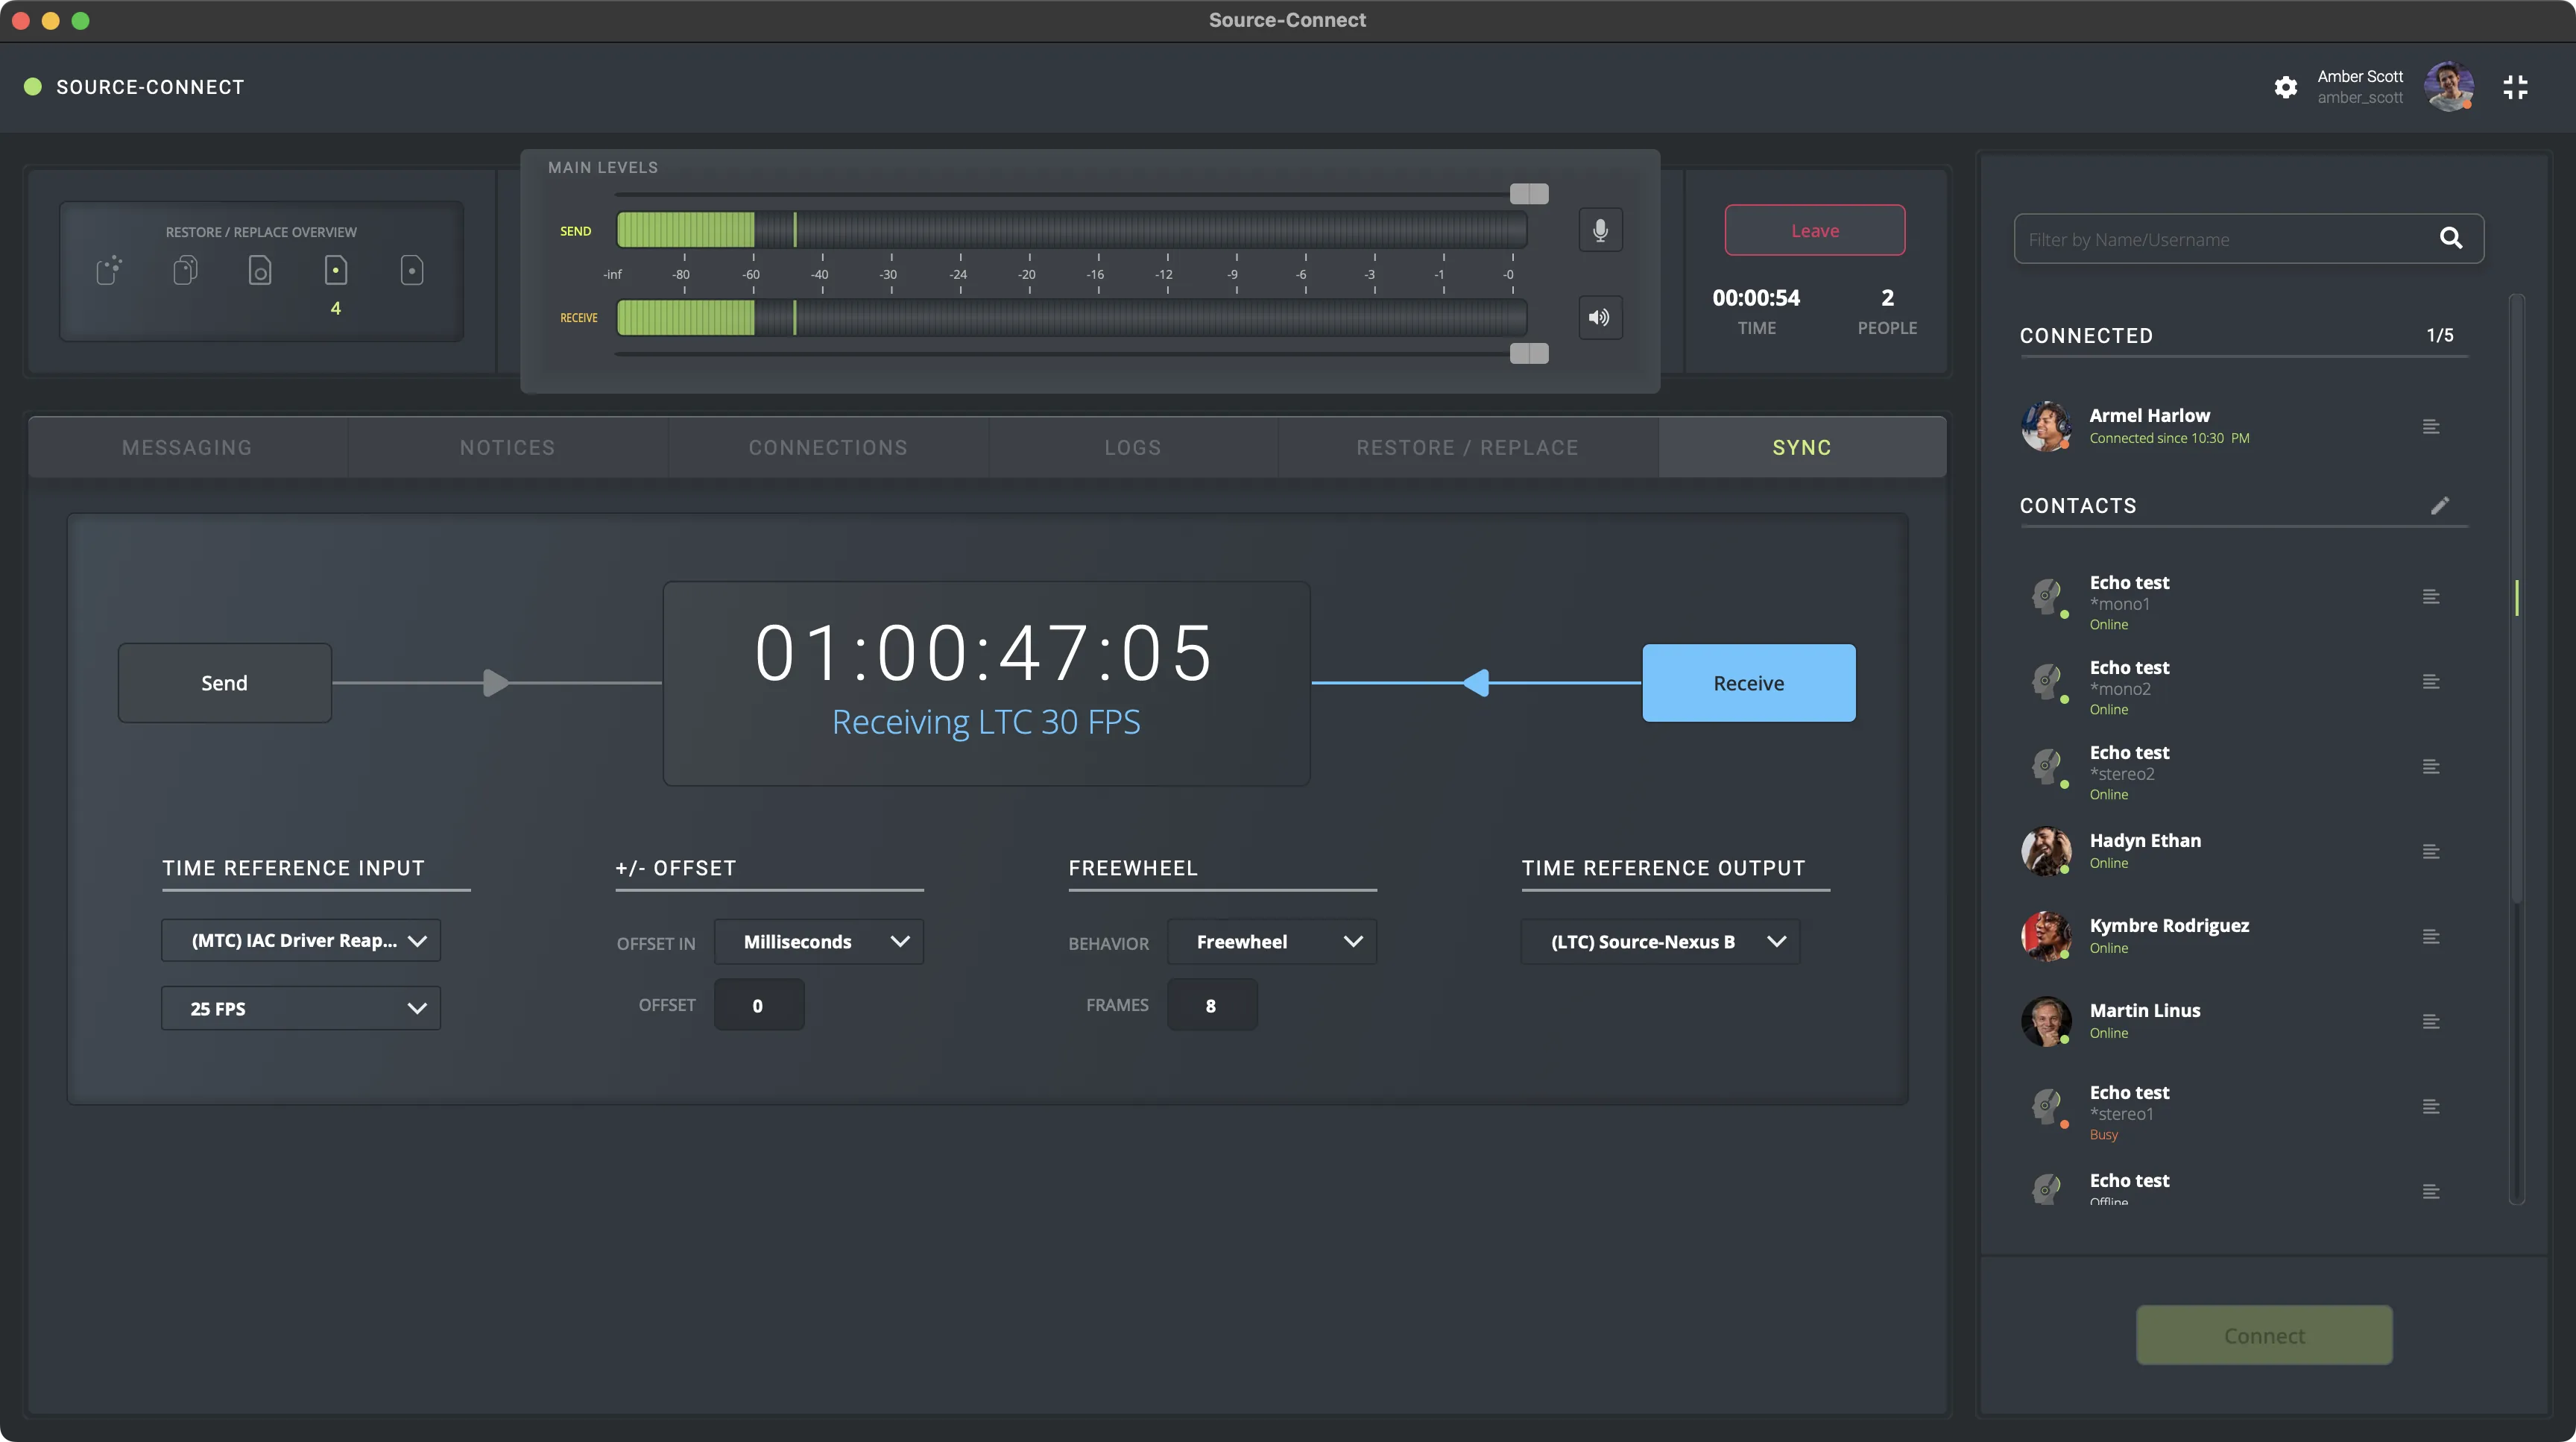
Task: Select the Sync tab
Action: click(1802, 448)
